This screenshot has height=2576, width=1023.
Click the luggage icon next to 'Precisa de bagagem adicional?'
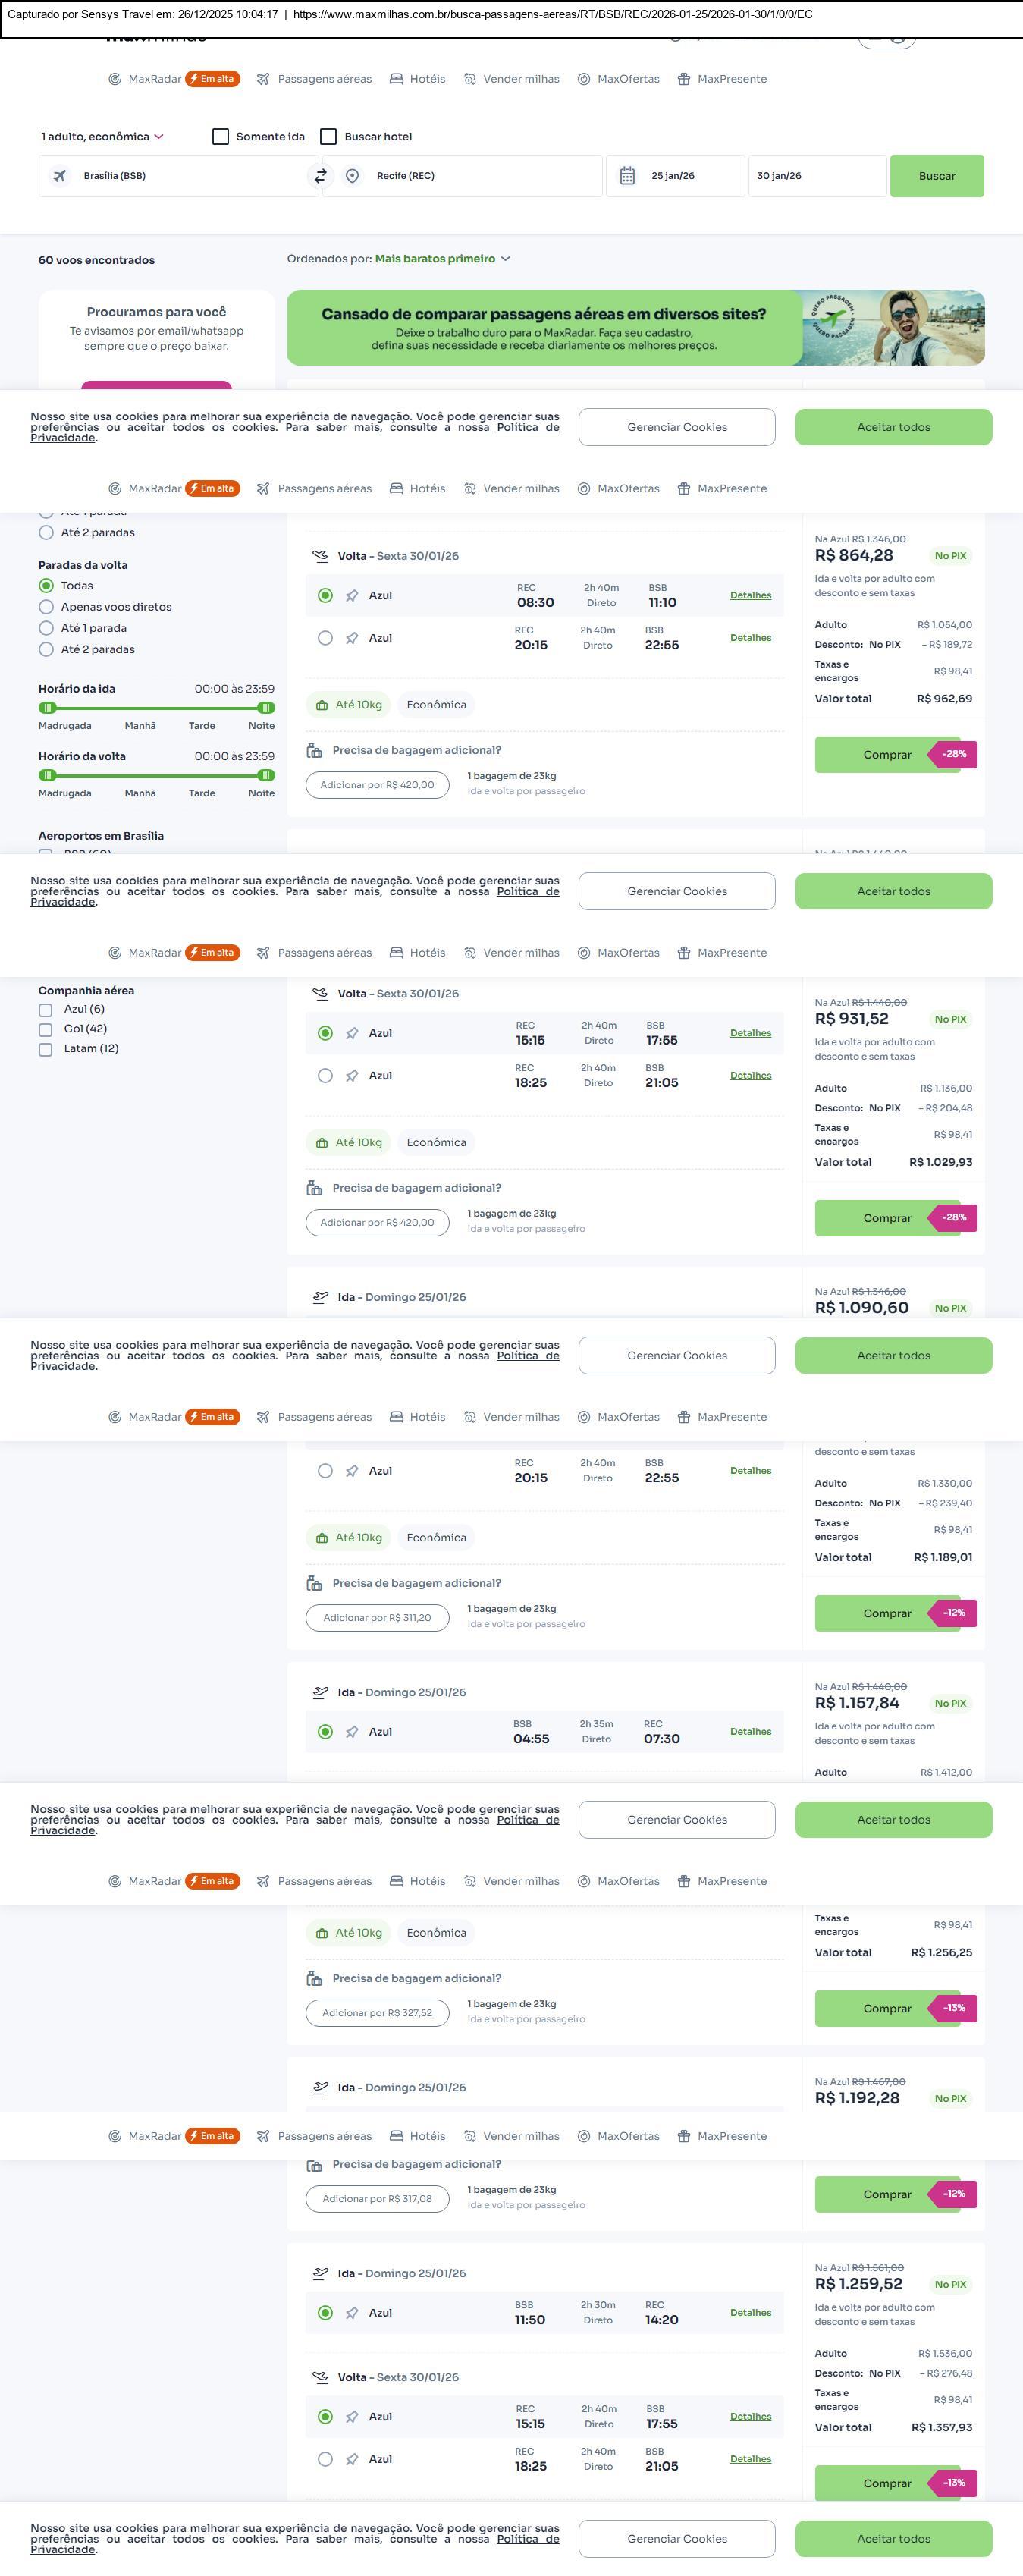pyautogui.click(x=314, y=750)
